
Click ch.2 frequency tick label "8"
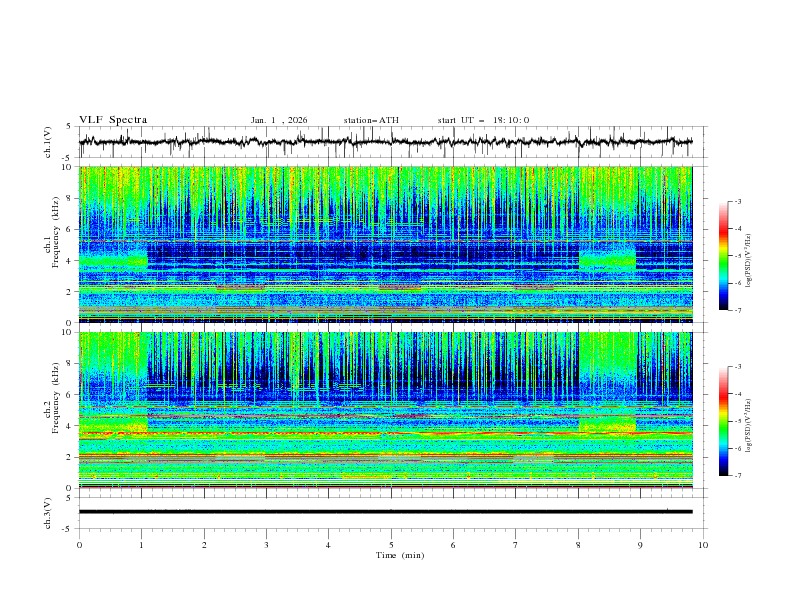(x=71, y=364)
